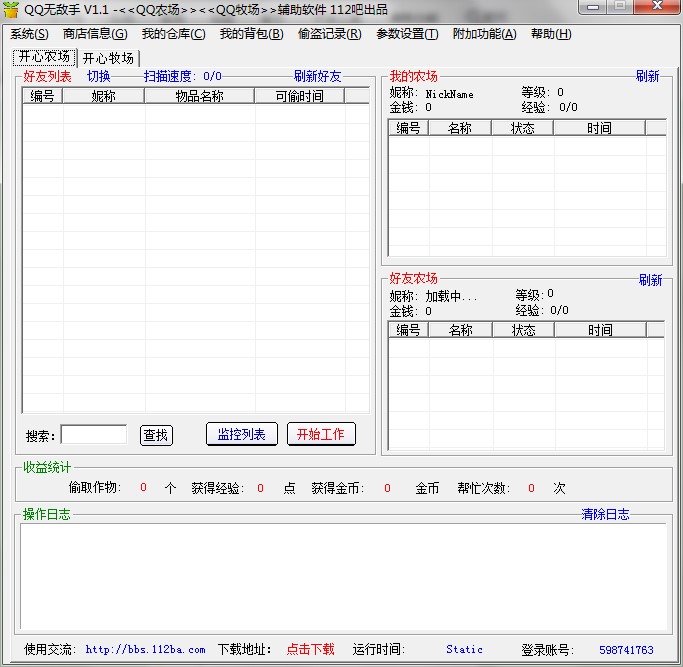The height and width of the screenshot is (667, 683).
Task: Switch to the 开心牧场 tab
Action: (108, 58)
